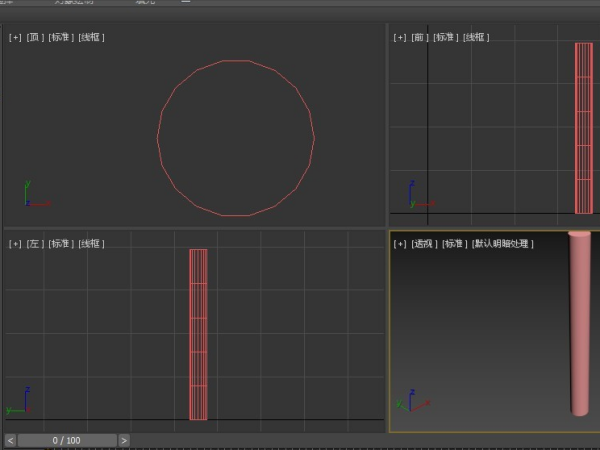
Task: Click the [左] view label in Left viewport
Action: click(x=35, y=244)
